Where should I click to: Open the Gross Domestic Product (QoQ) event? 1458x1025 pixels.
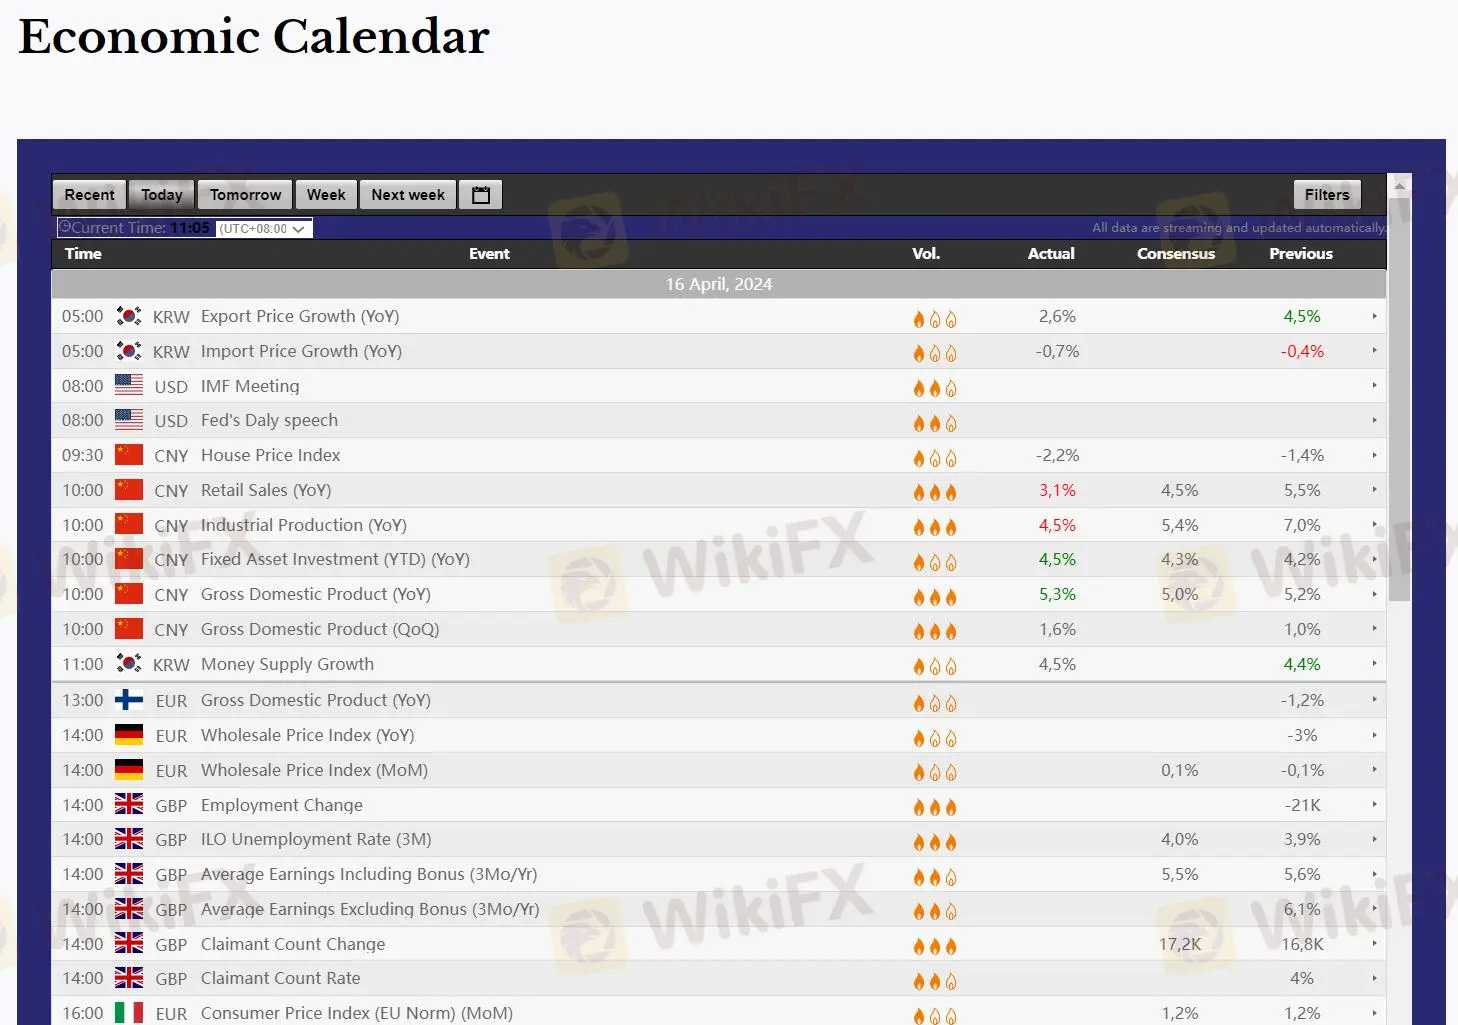(x=319, y=629)
